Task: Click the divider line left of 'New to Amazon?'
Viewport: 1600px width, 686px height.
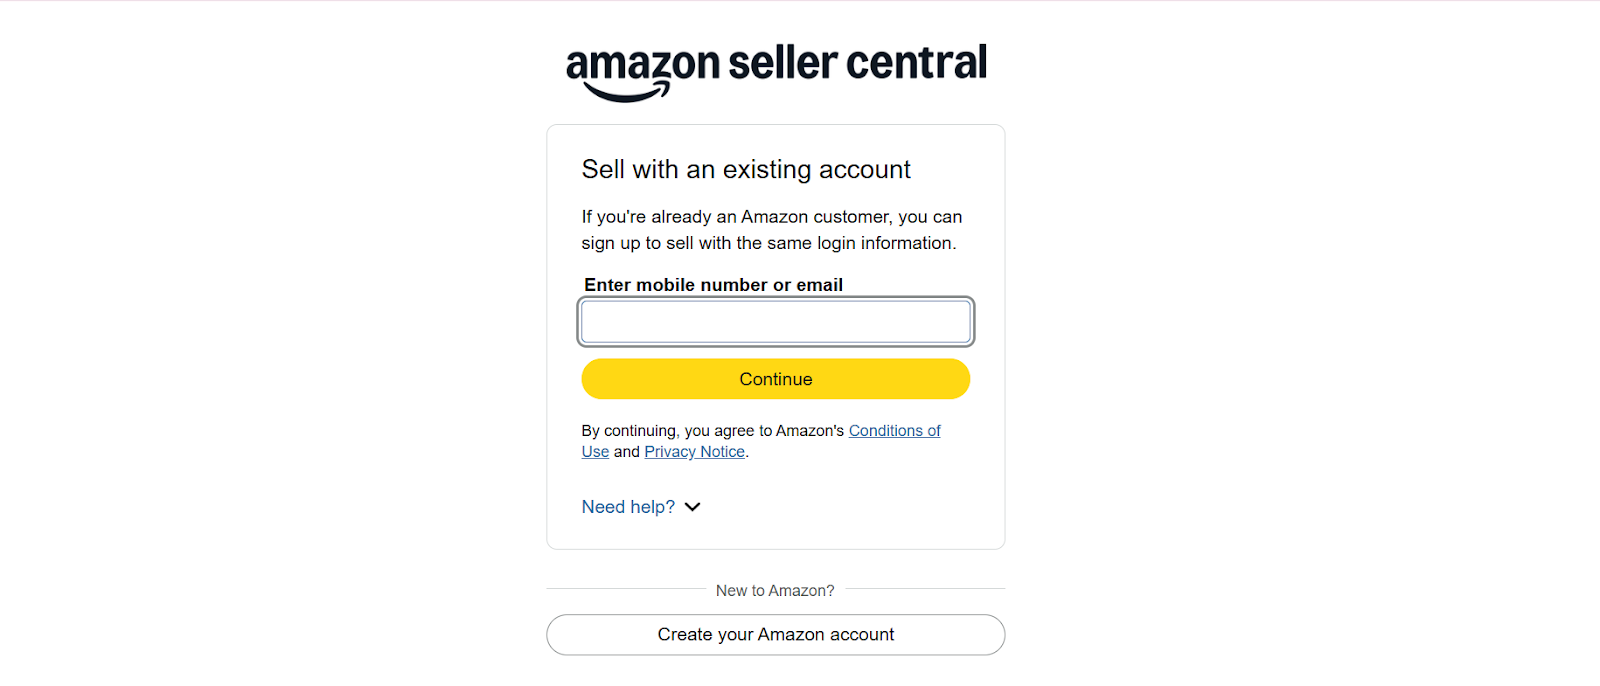Action: [x=625, y=589]
